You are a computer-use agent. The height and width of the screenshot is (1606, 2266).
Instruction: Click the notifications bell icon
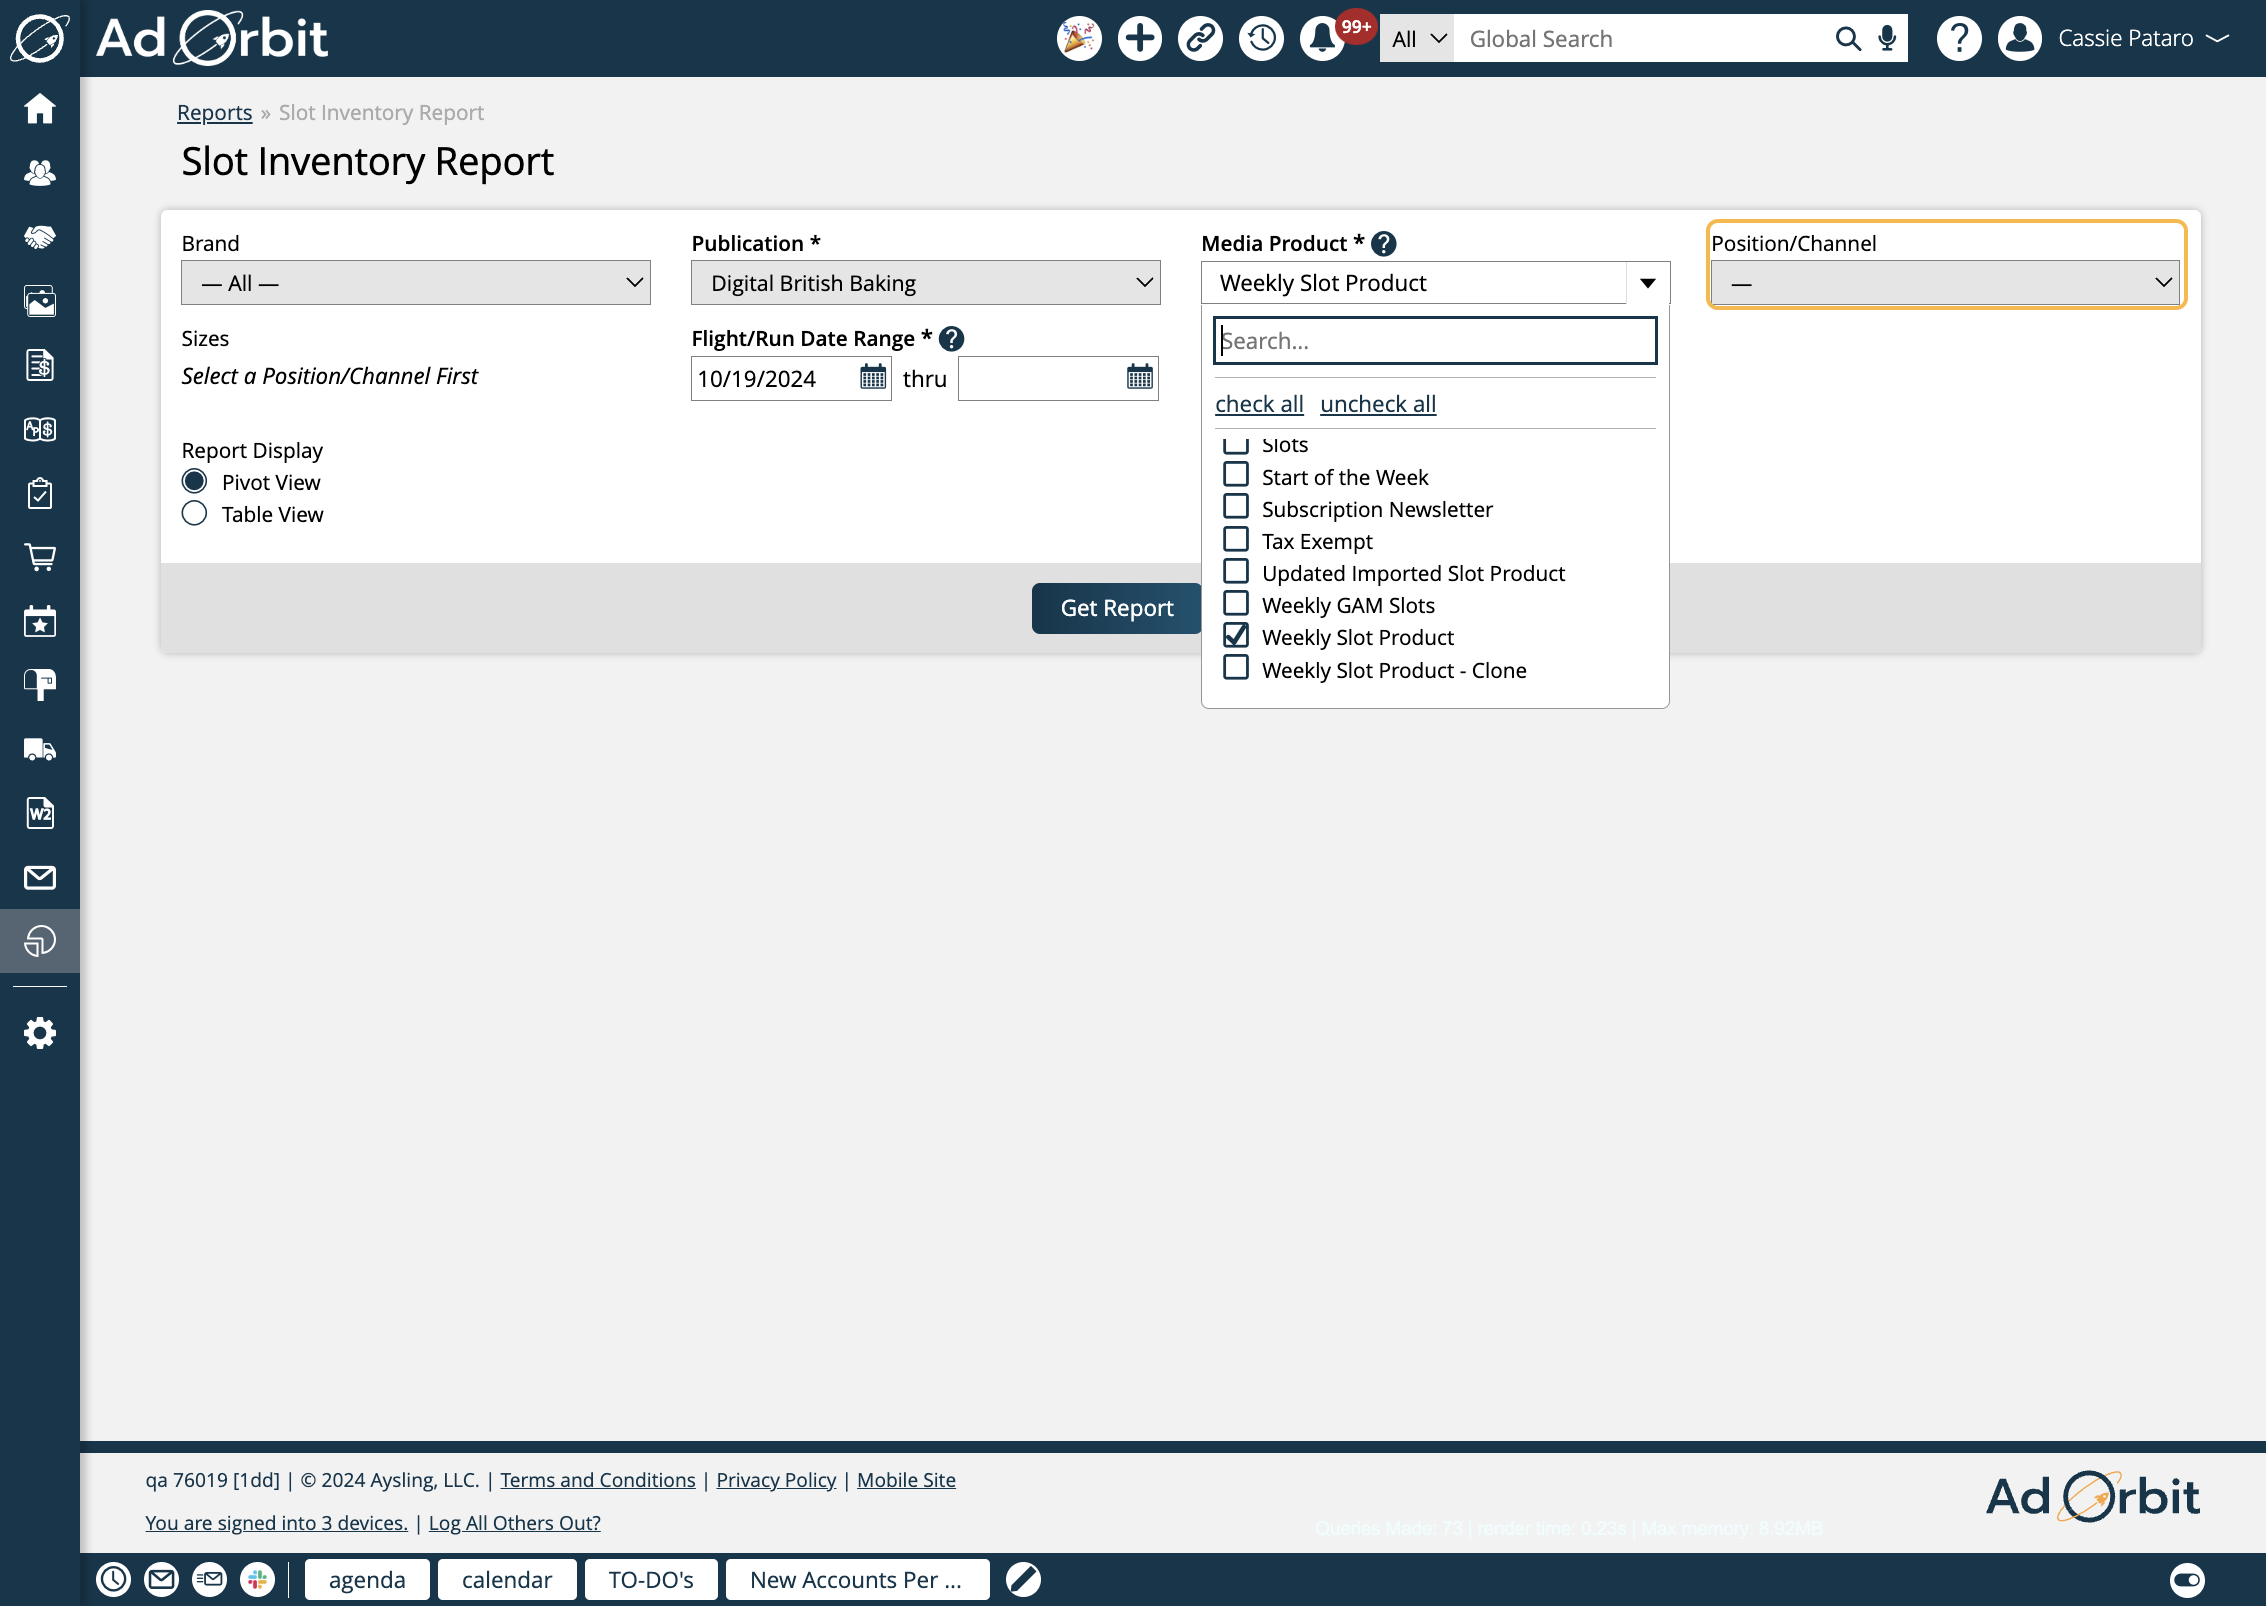click(1321, 39)
